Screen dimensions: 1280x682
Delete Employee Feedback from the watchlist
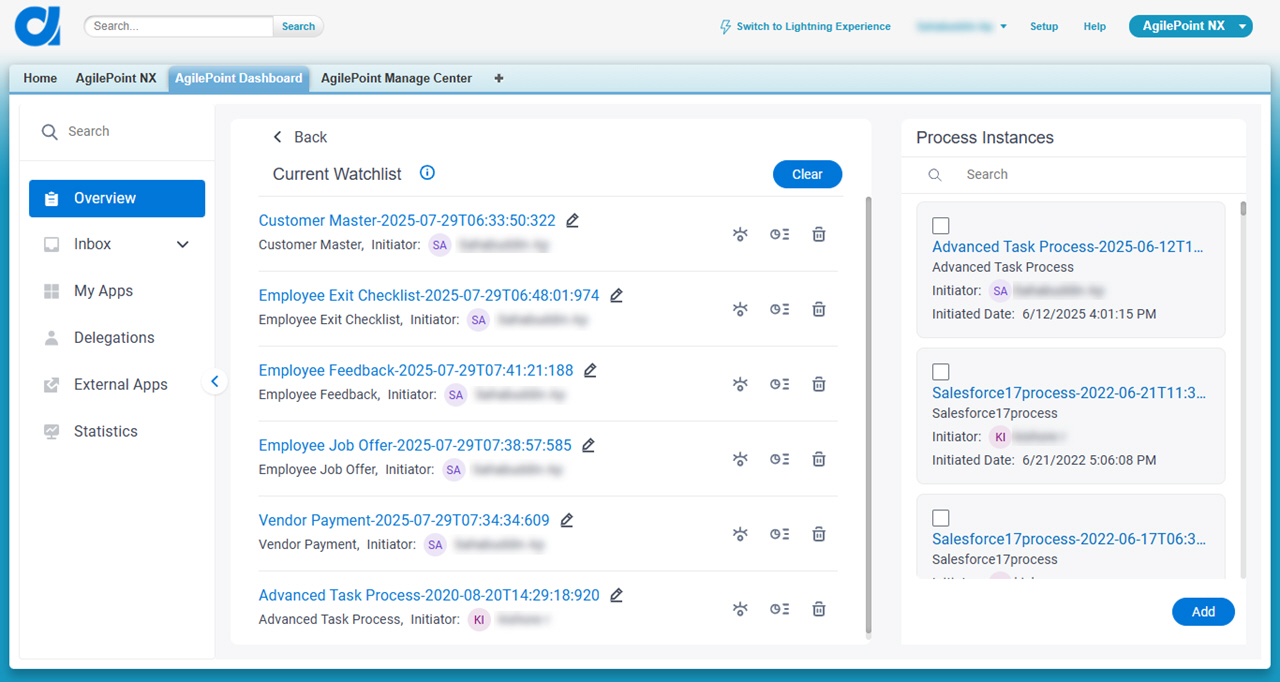click(x=819, y=384)
